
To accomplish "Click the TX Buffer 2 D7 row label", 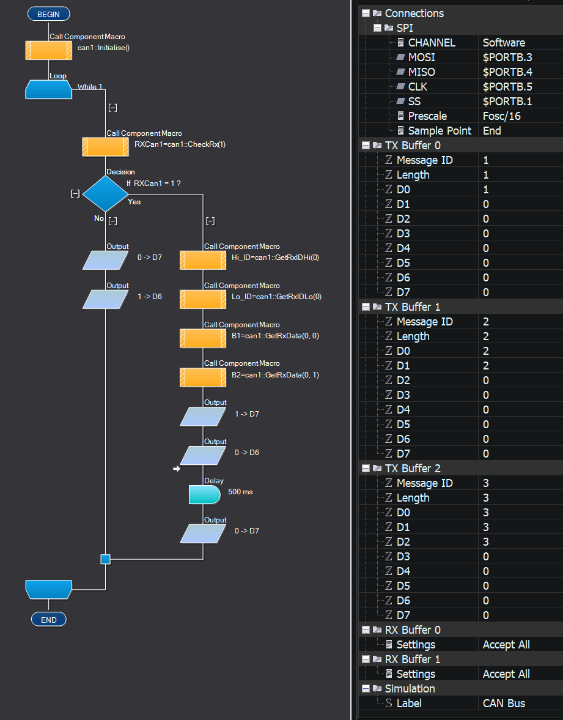I will [x=403, y=615].
